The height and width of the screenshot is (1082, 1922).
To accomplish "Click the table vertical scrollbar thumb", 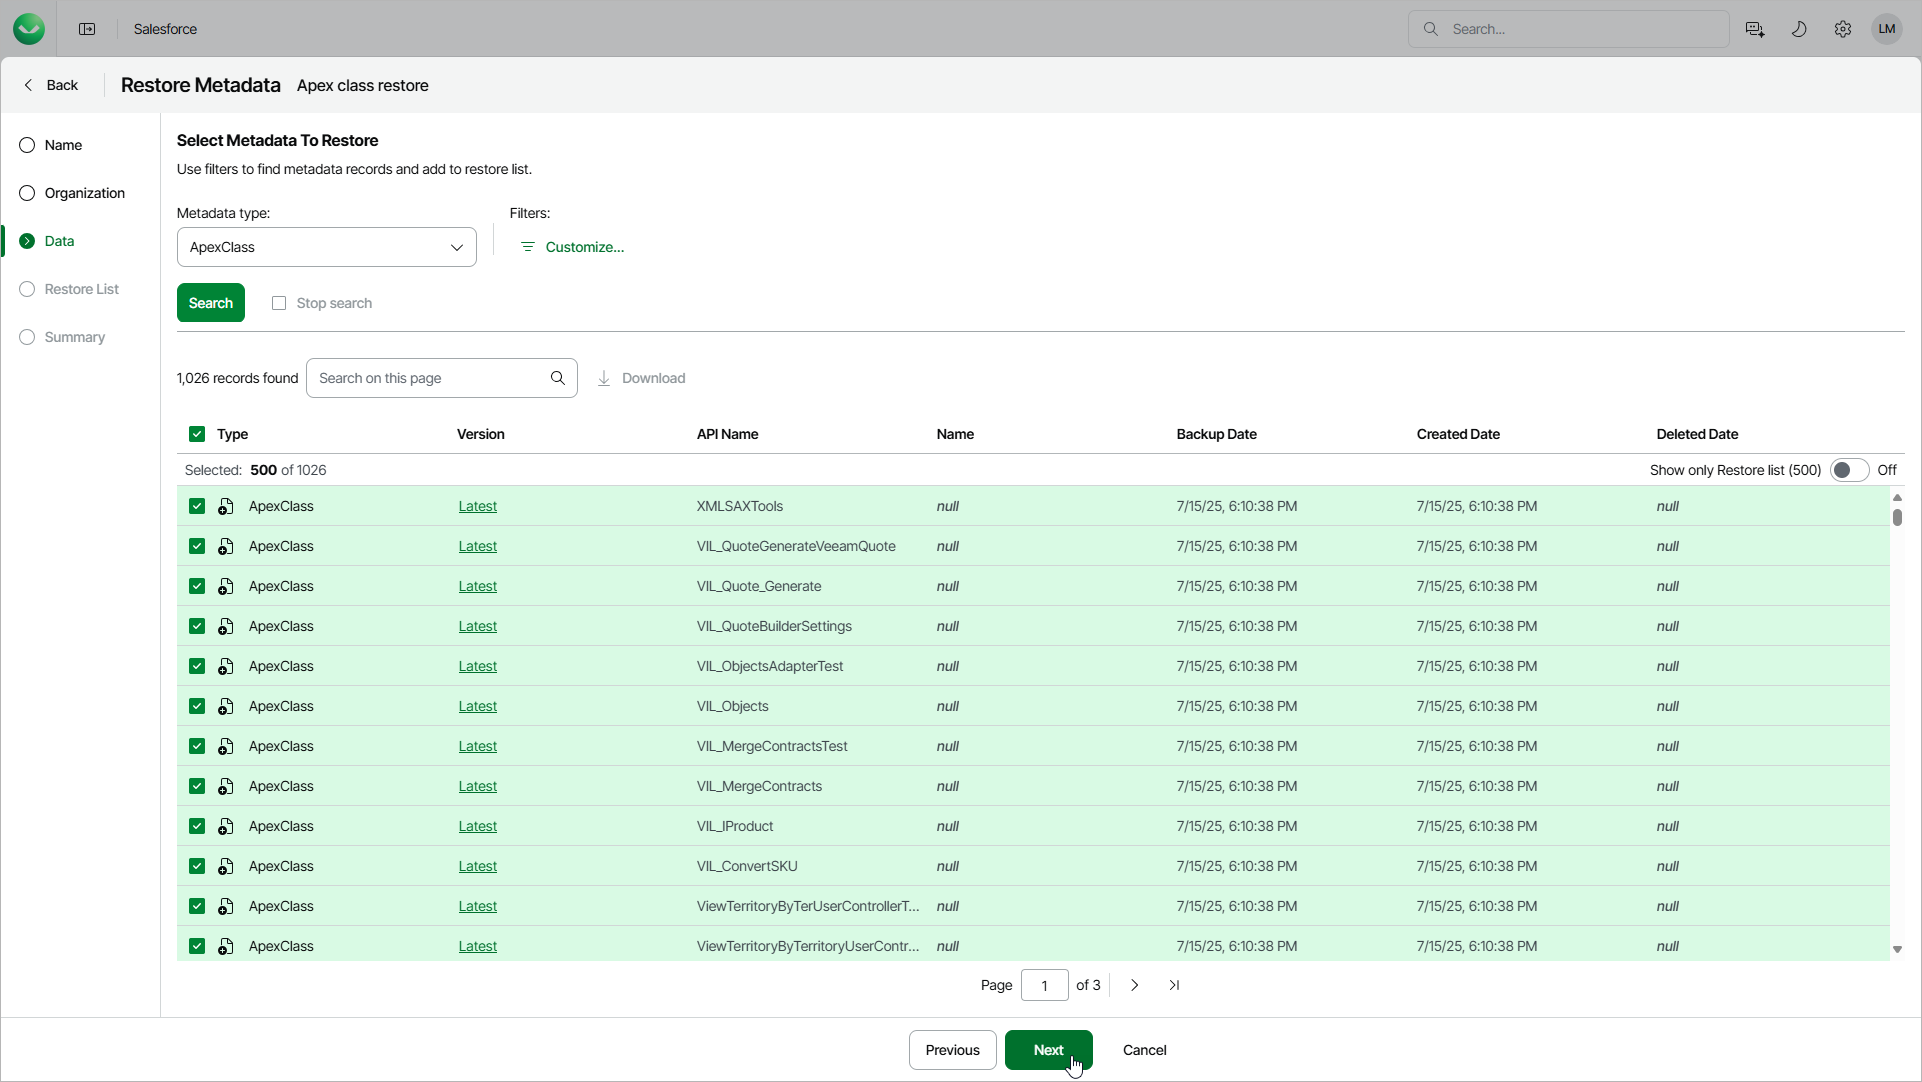I will click(1896, 517).
